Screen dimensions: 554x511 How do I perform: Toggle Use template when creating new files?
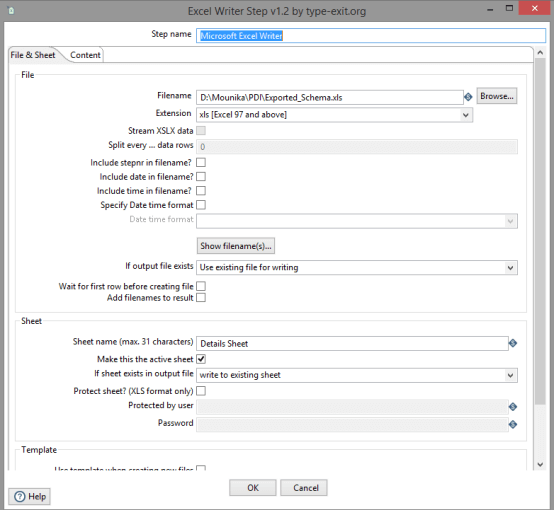pyautogui.click(x=201, y=468)
